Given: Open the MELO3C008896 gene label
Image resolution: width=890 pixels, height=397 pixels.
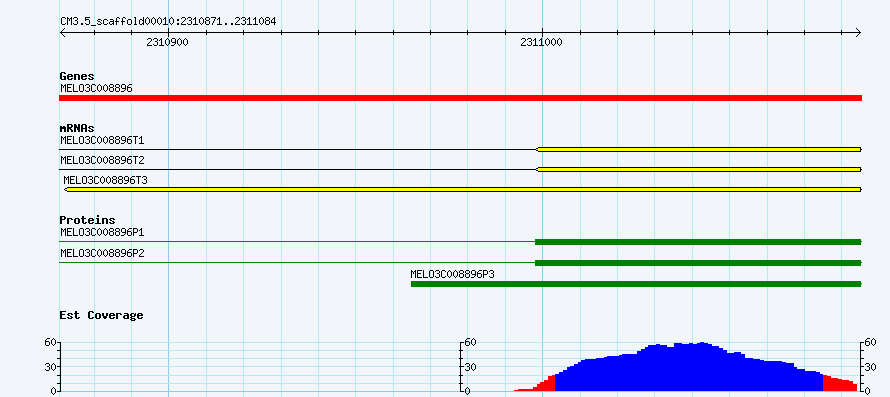Looking at the screenshot, I should coord(96,88).
